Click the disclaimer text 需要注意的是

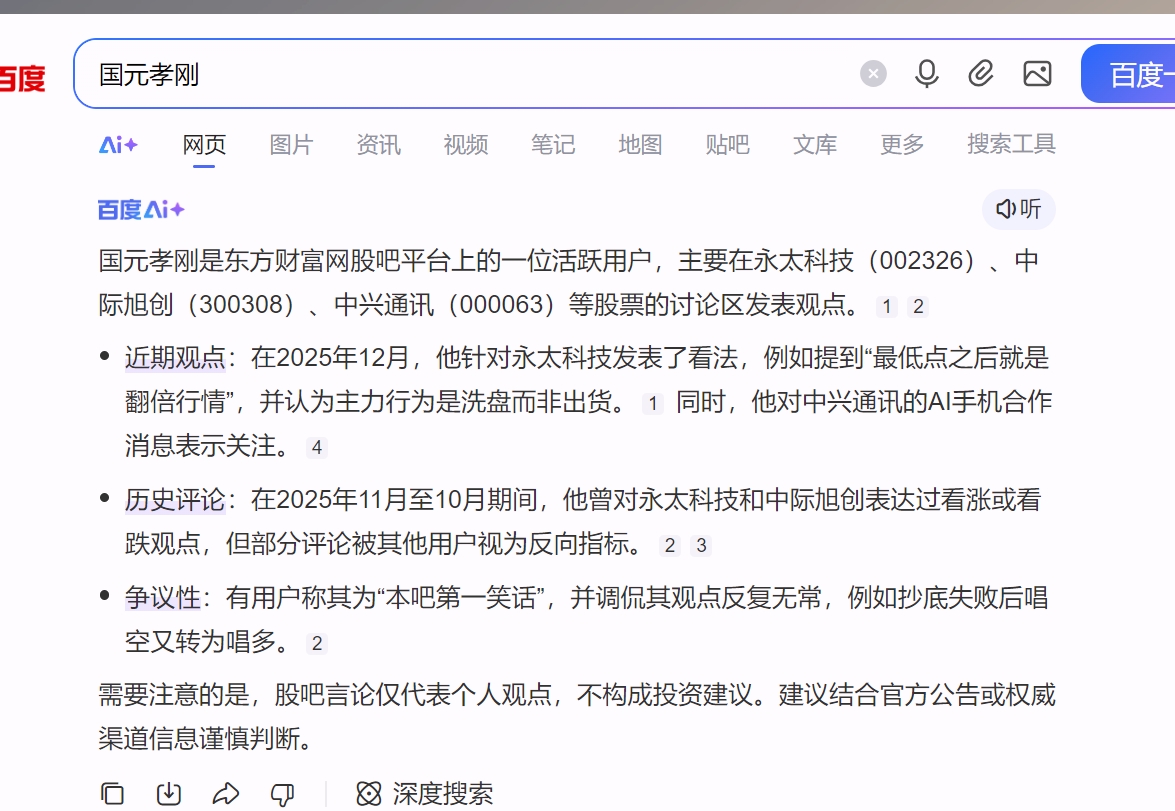174,695
